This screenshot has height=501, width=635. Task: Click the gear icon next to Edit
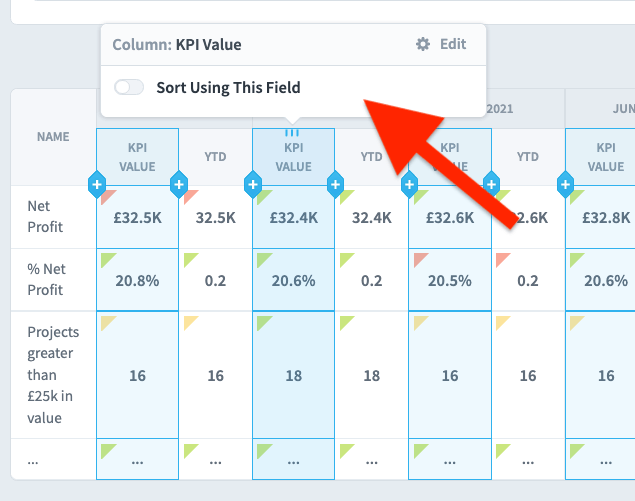[423, 44]
